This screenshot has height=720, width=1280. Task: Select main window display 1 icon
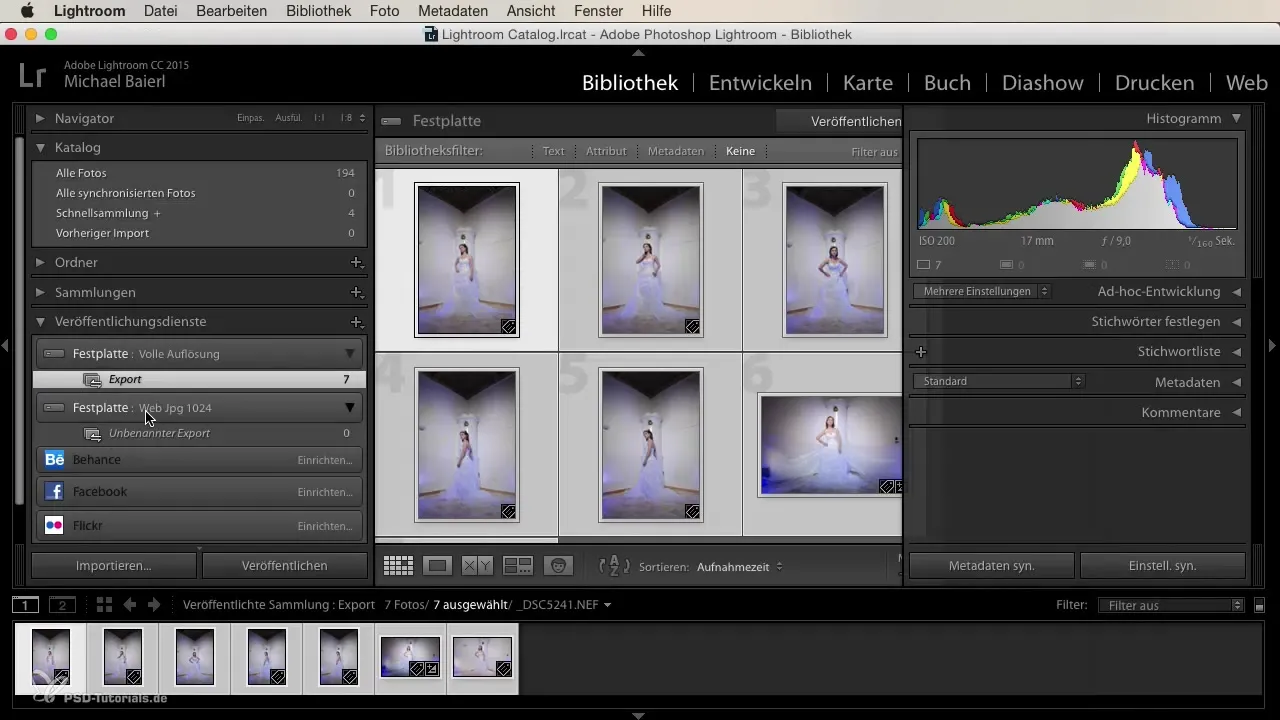[x=26, y=605]
